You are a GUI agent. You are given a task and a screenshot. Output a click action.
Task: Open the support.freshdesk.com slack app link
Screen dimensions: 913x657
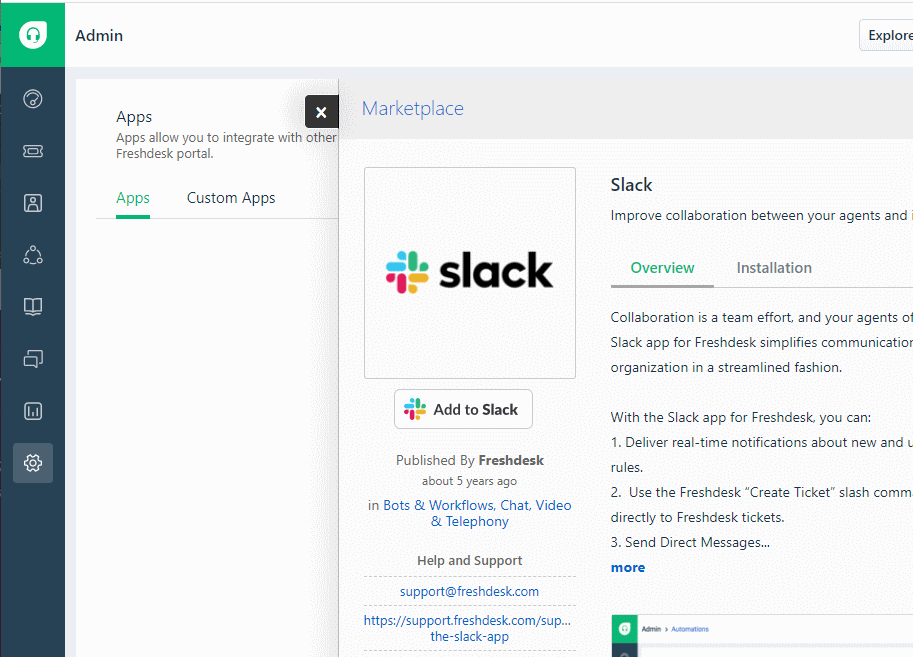click(468, 628)
